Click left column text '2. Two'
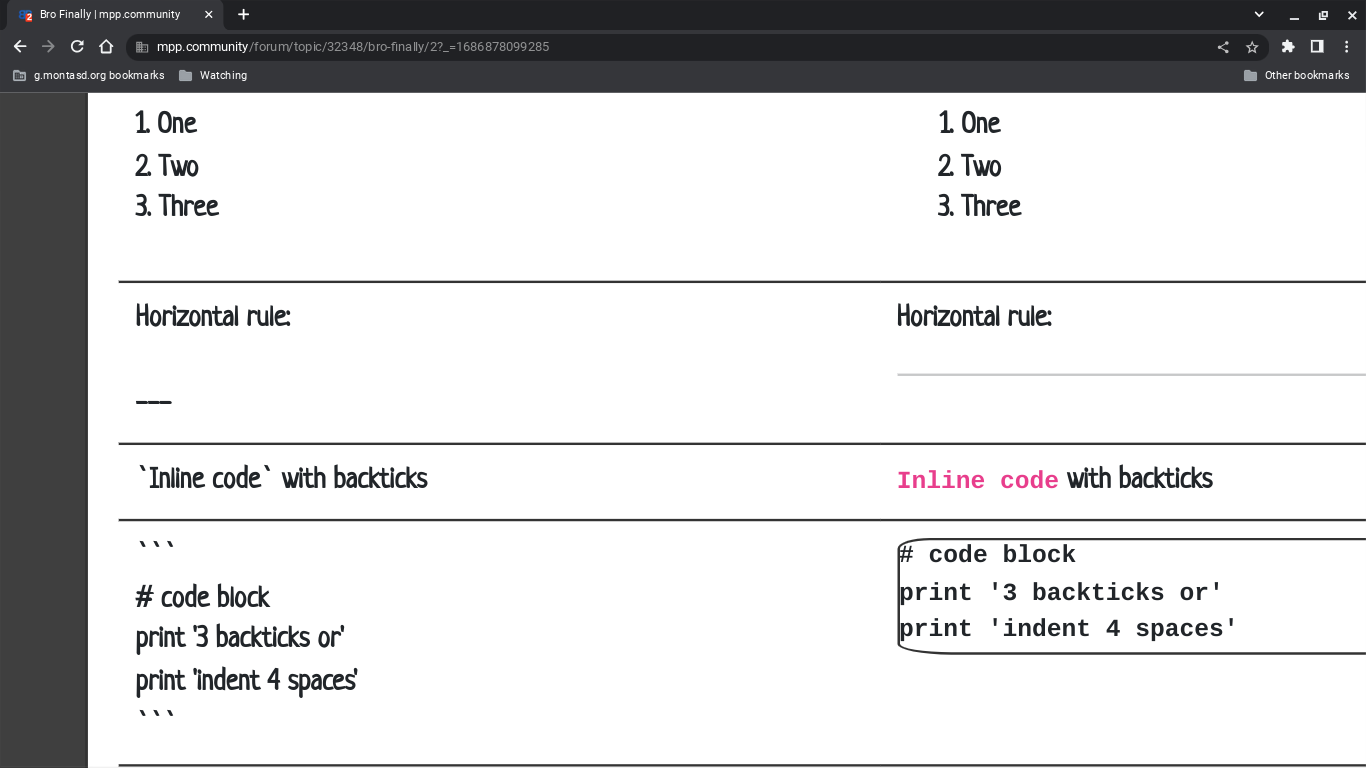The image size is (1366, 768). click(167, 165)
